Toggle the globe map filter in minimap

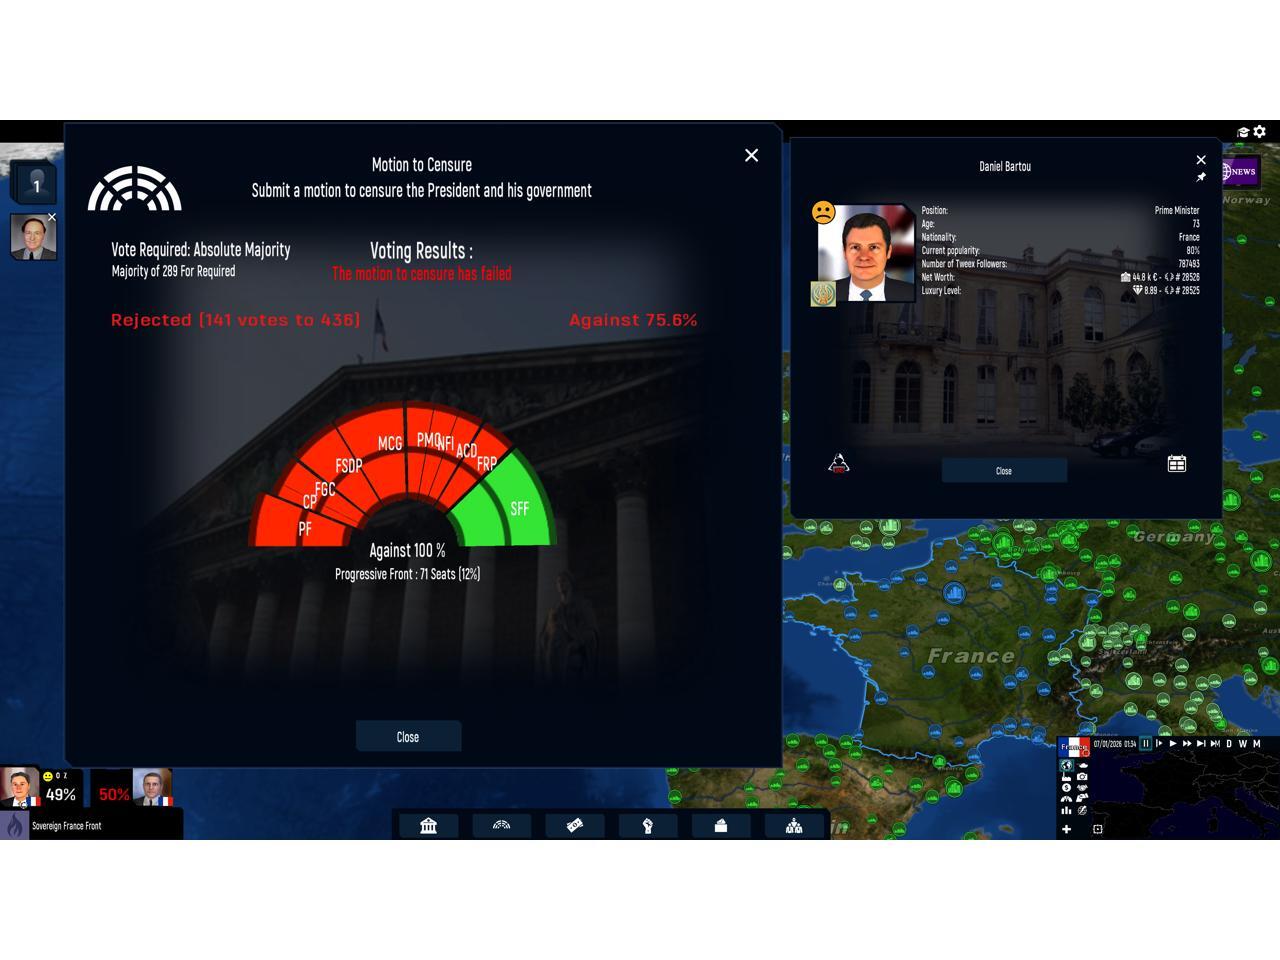pyautogui.click(x=1066, y=765)
